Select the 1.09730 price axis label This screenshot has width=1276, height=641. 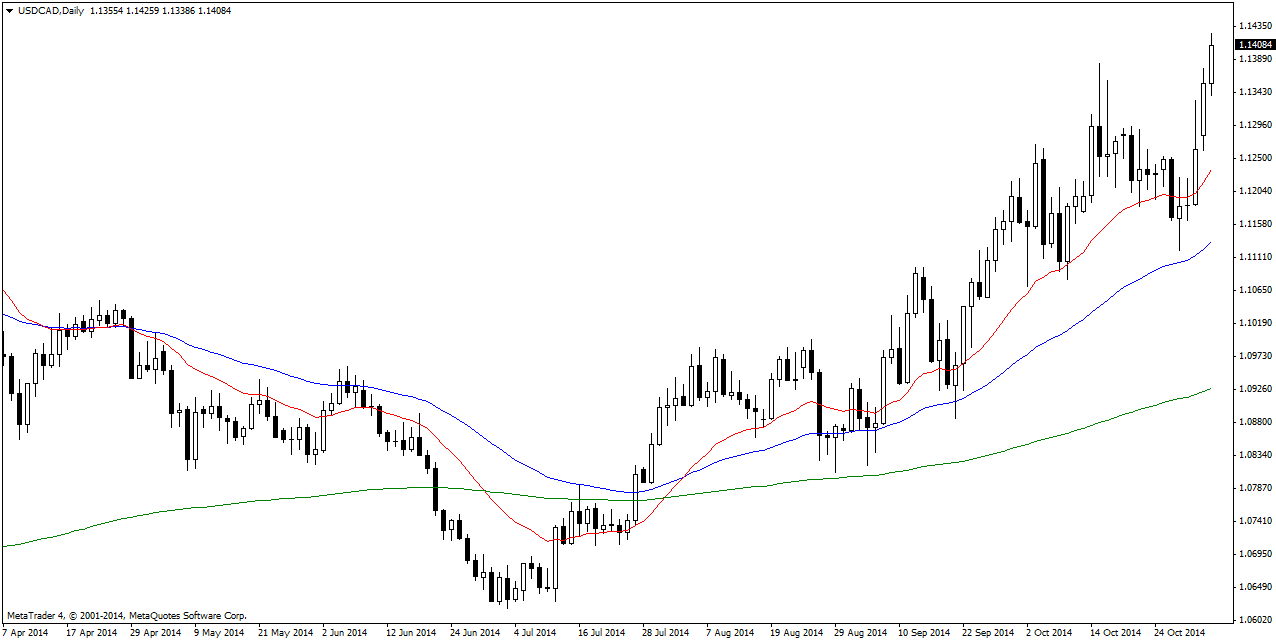pyautogui.click(x=1255, y=356)
